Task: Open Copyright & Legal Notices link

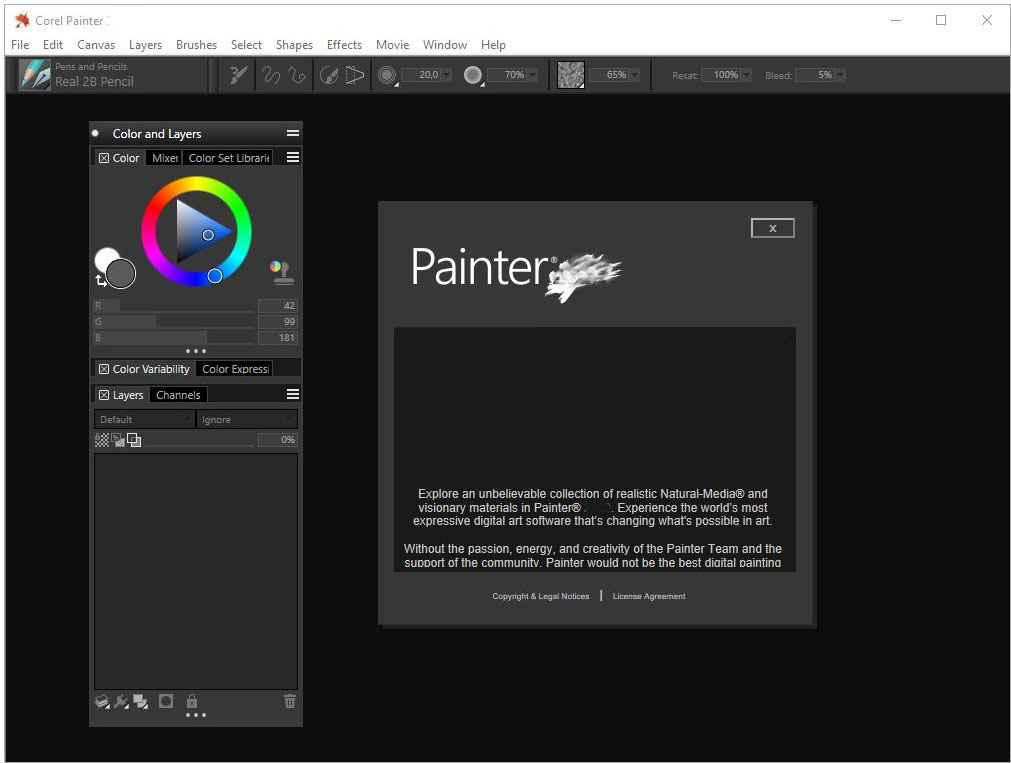Action: pyautogui.click(x=540, y=596)
